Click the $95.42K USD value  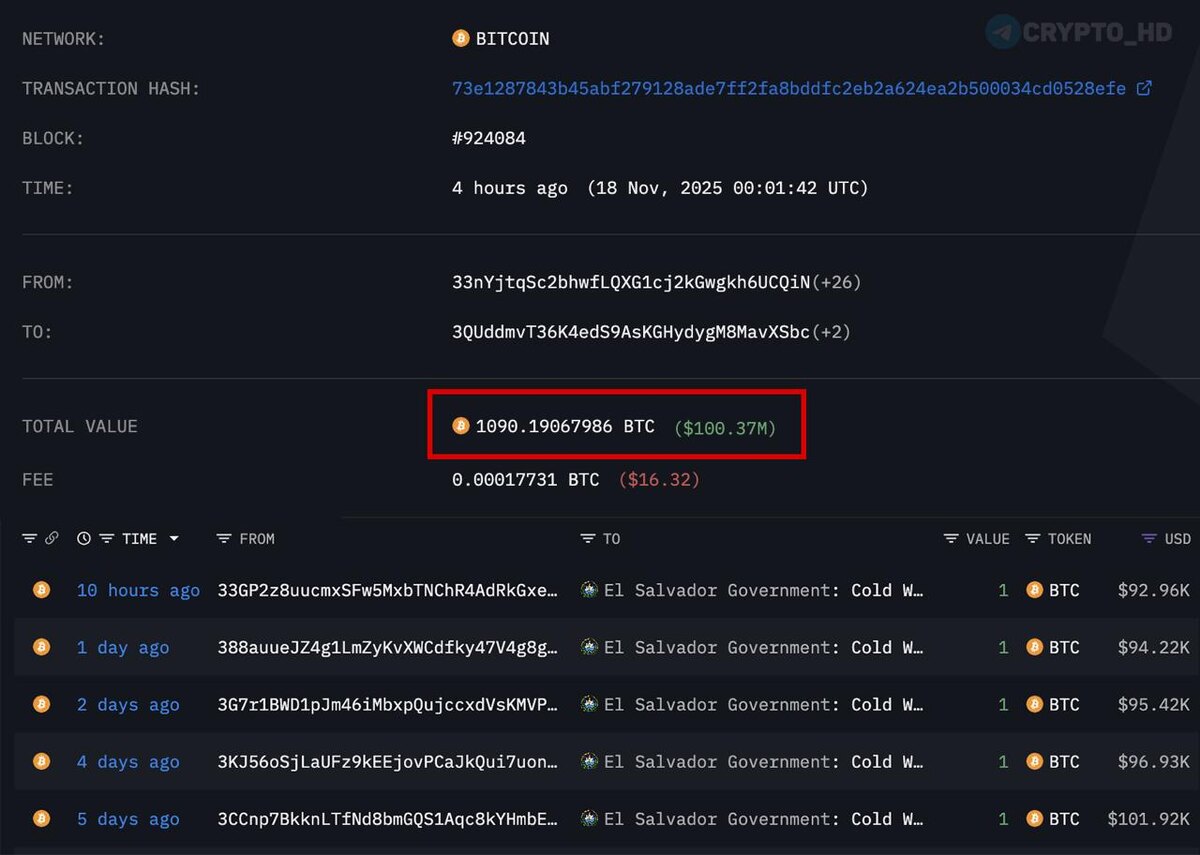tap(1153, 704)
